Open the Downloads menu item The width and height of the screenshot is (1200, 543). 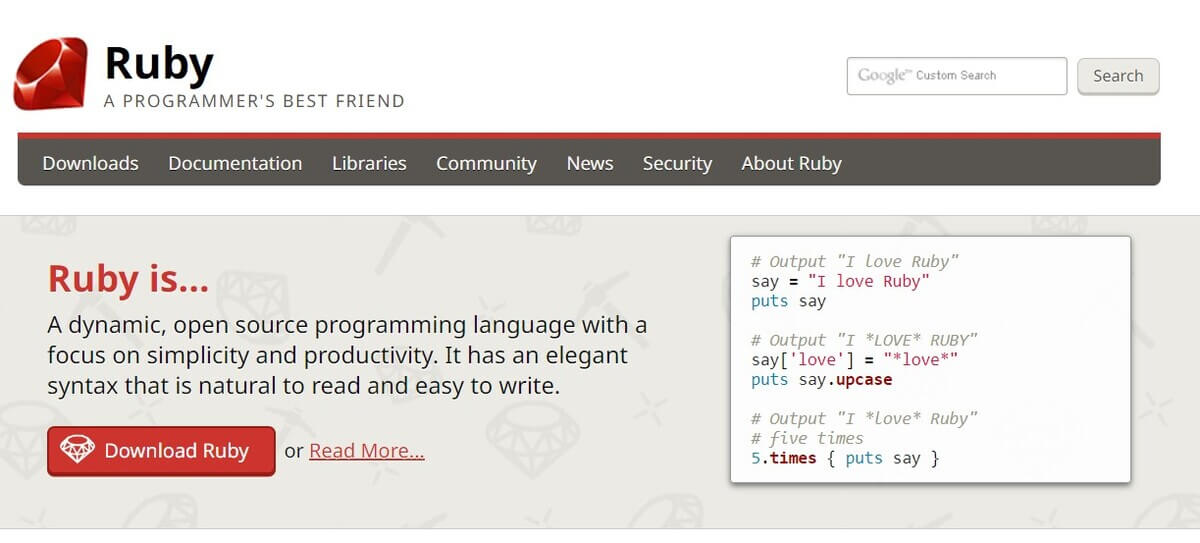click(90, 163)
